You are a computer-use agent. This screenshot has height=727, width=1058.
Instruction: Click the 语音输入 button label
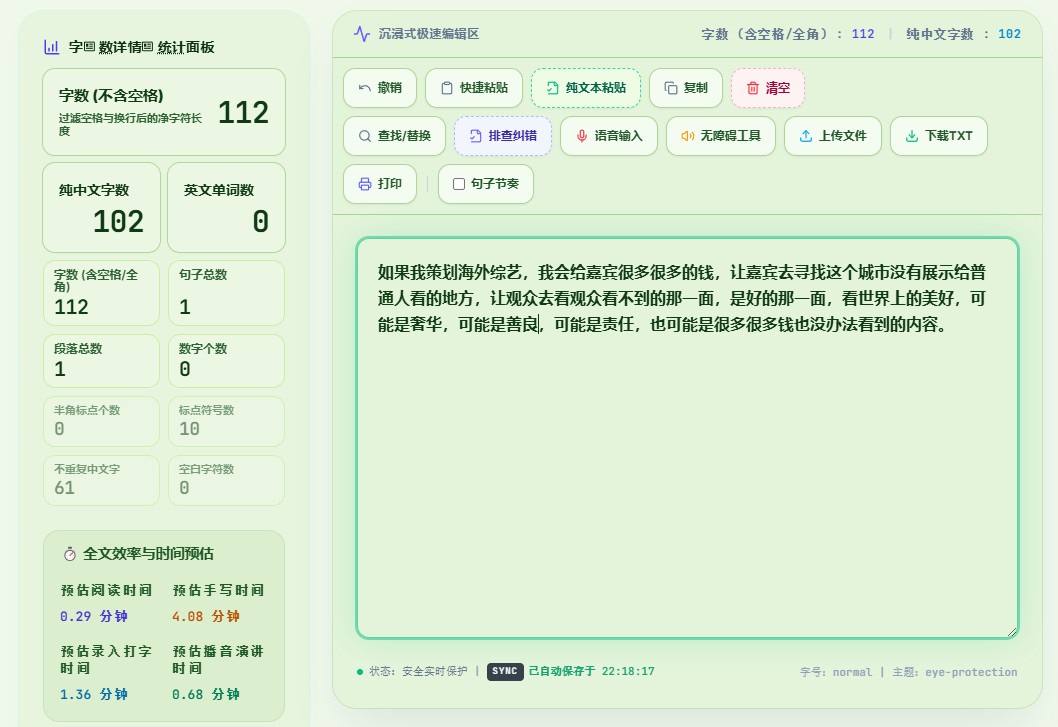[x=619, y=136]
